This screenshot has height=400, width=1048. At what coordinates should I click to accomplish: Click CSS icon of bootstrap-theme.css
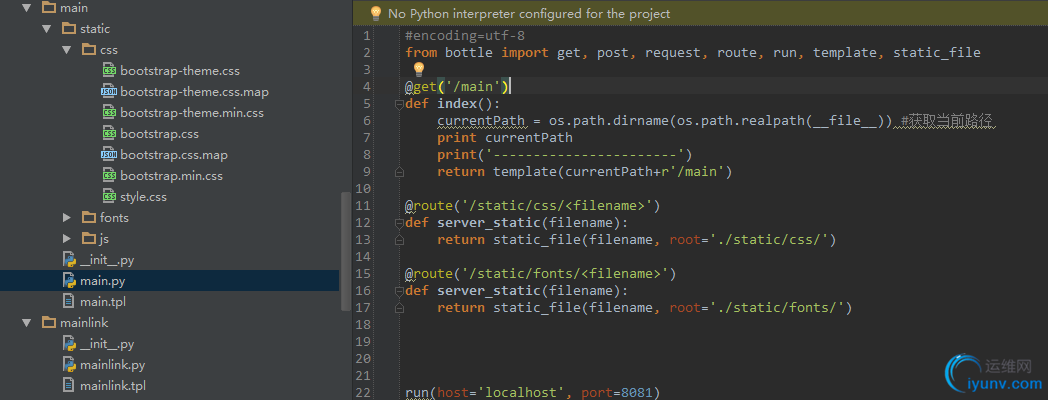[x=110, y=71]
